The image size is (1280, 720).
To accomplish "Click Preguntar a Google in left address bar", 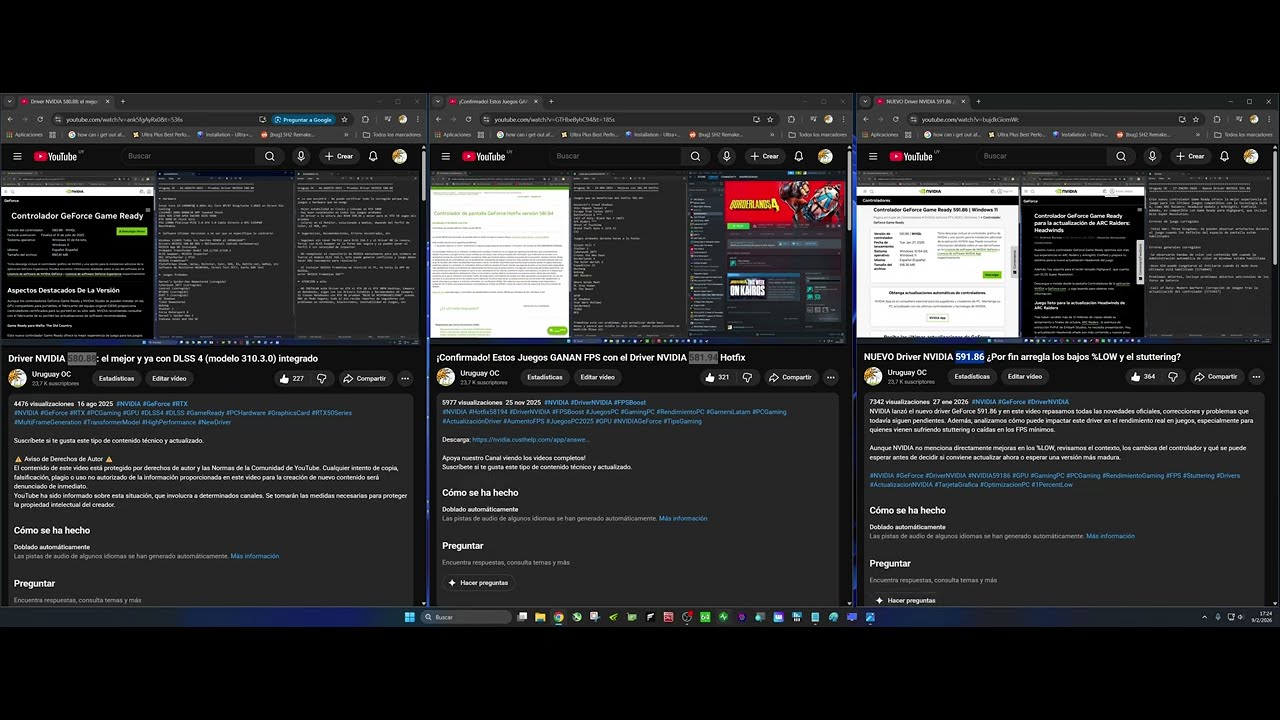I will (303, 119).
